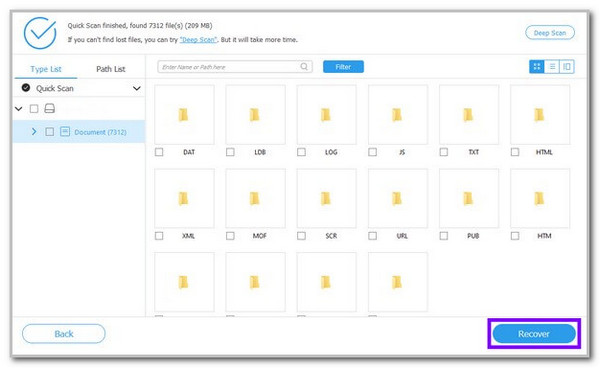600x368 pixels.
Task: Click the Document type icon in sidebar
Action: [x=65, y=132]
